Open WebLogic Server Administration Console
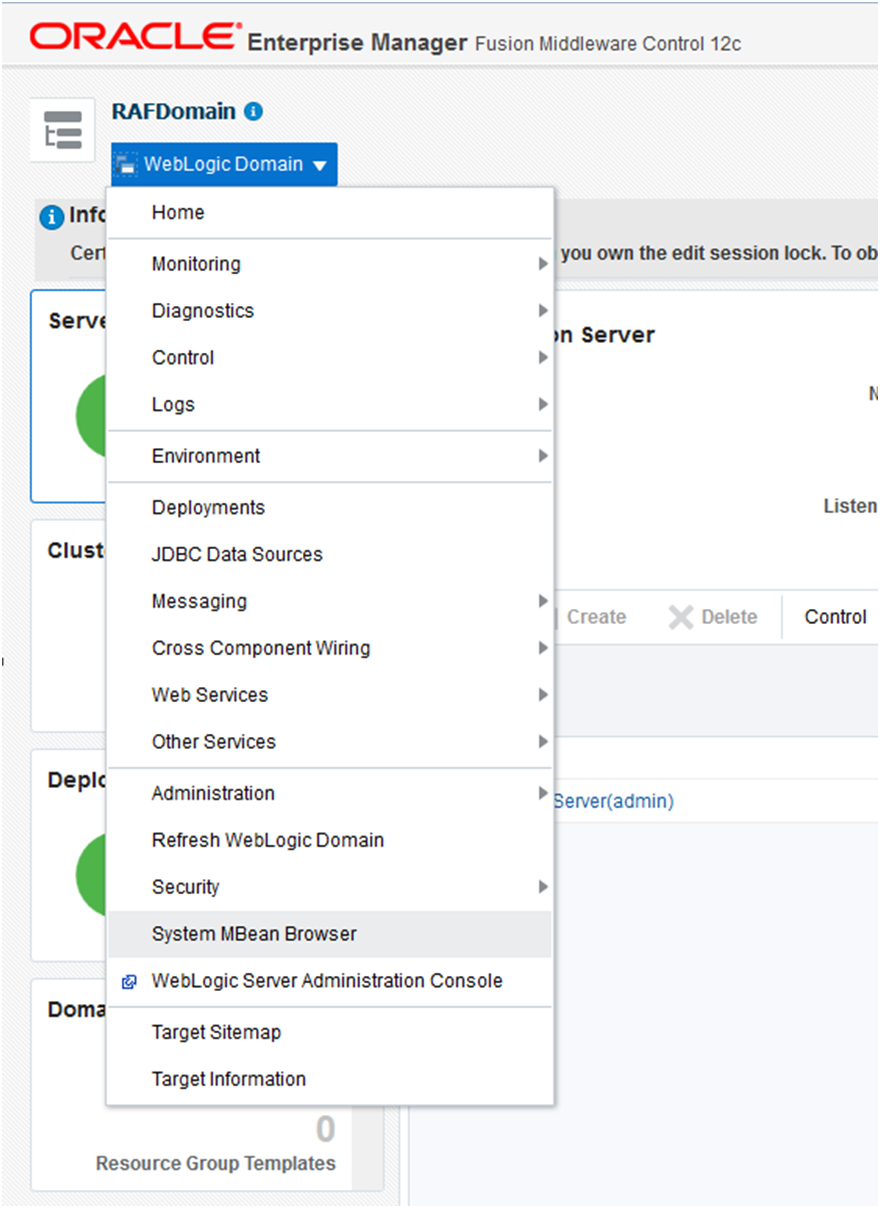This screenshot has width=880, height=1208. click(x=330, y=981)
